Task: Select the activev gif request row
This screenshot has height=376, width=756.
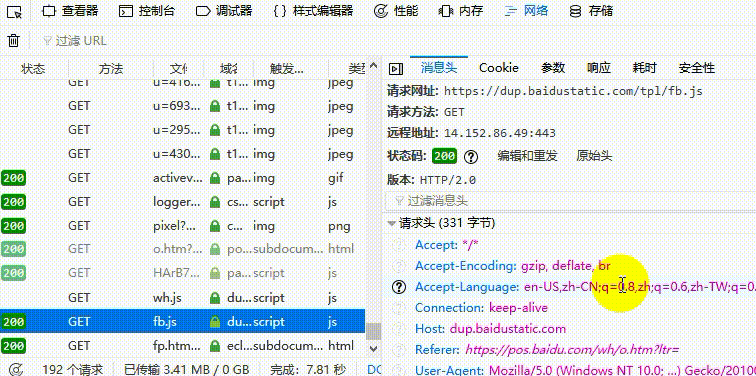Action: [182, 178]
